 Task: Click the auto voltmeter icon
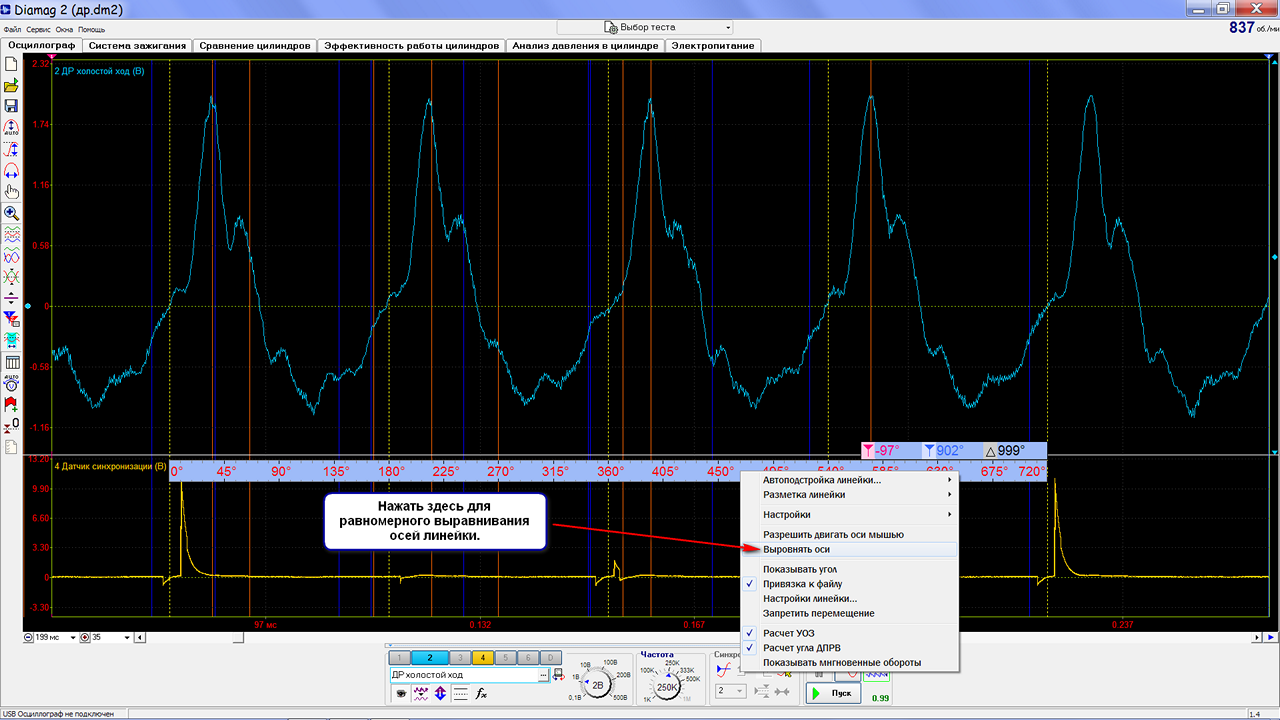pyautogui.click(x=11, y=382)
